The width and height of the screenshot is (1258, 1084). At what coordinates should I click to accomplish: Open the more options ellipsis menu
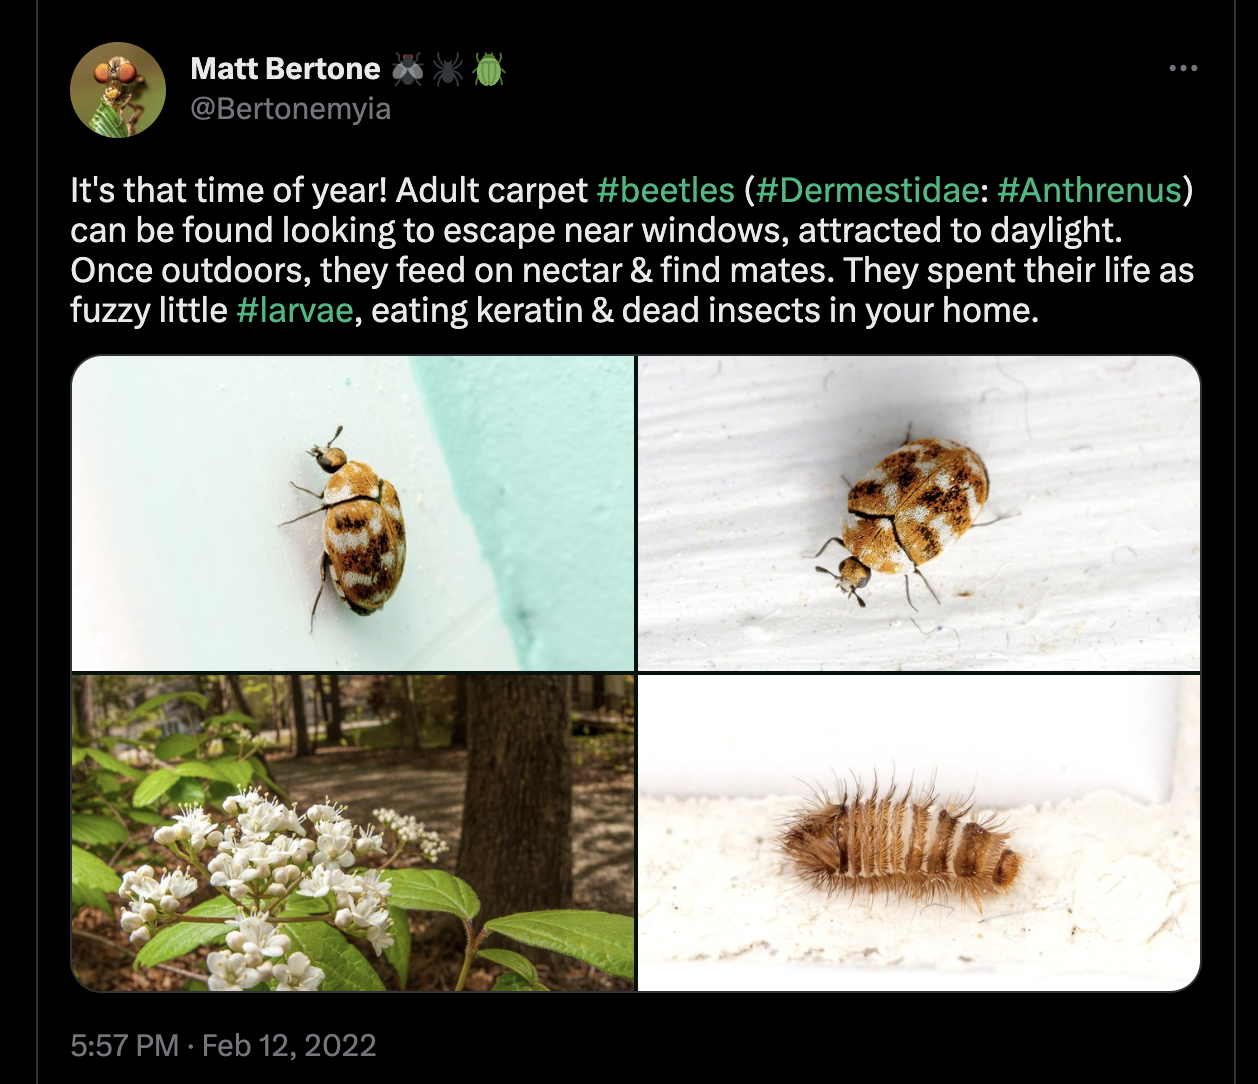1183,67
